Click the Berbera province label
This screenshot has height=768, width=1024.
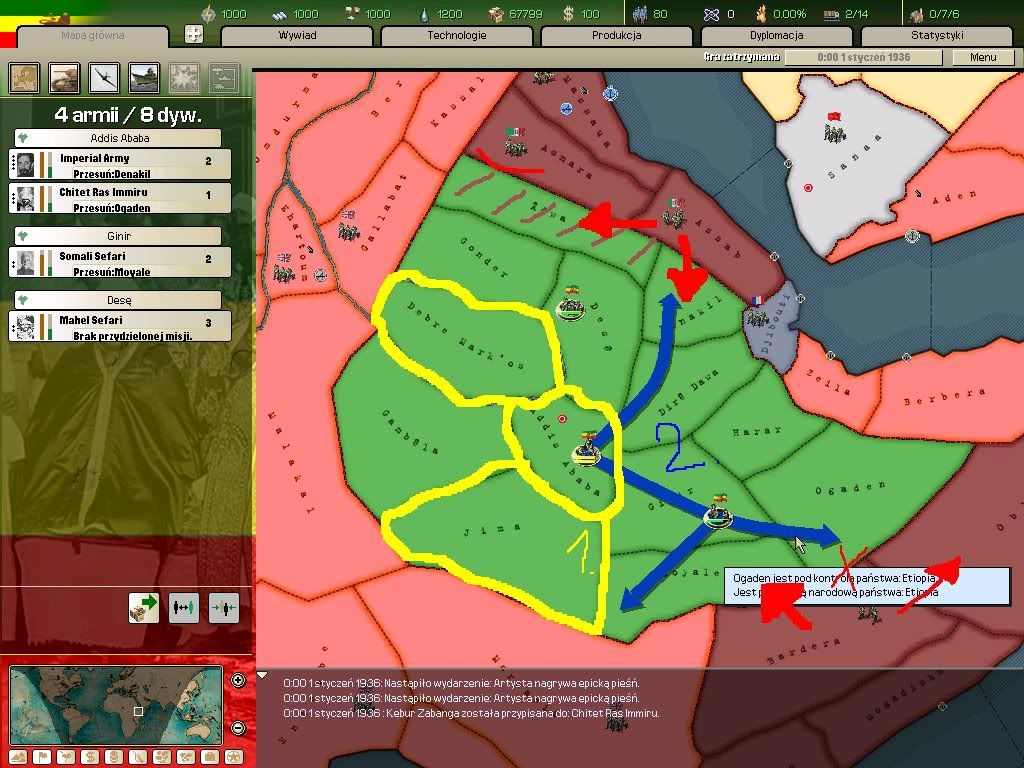point(944,396)
